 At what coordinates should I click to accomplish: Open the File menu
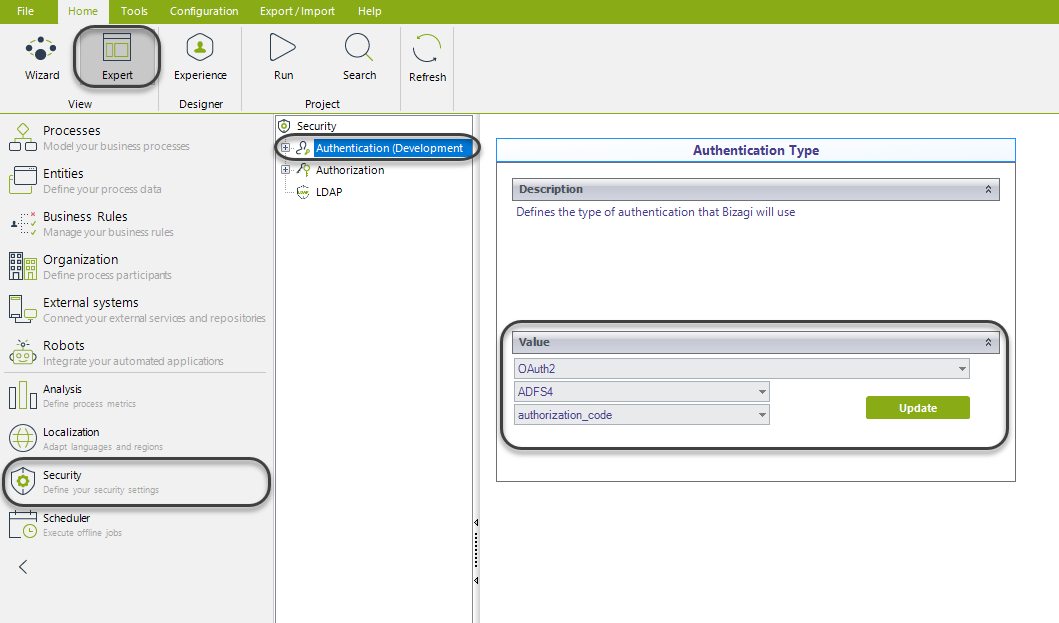[x=25, y=11]
